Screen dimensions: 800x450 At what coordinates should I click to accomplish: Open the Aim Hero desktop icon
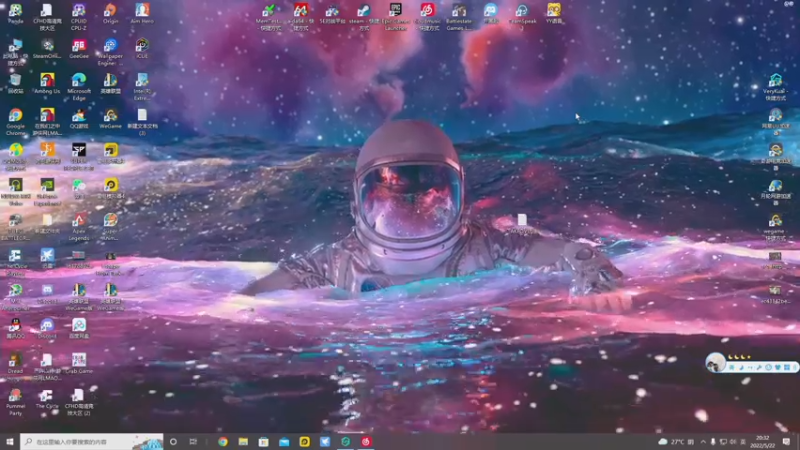[142, 14]
